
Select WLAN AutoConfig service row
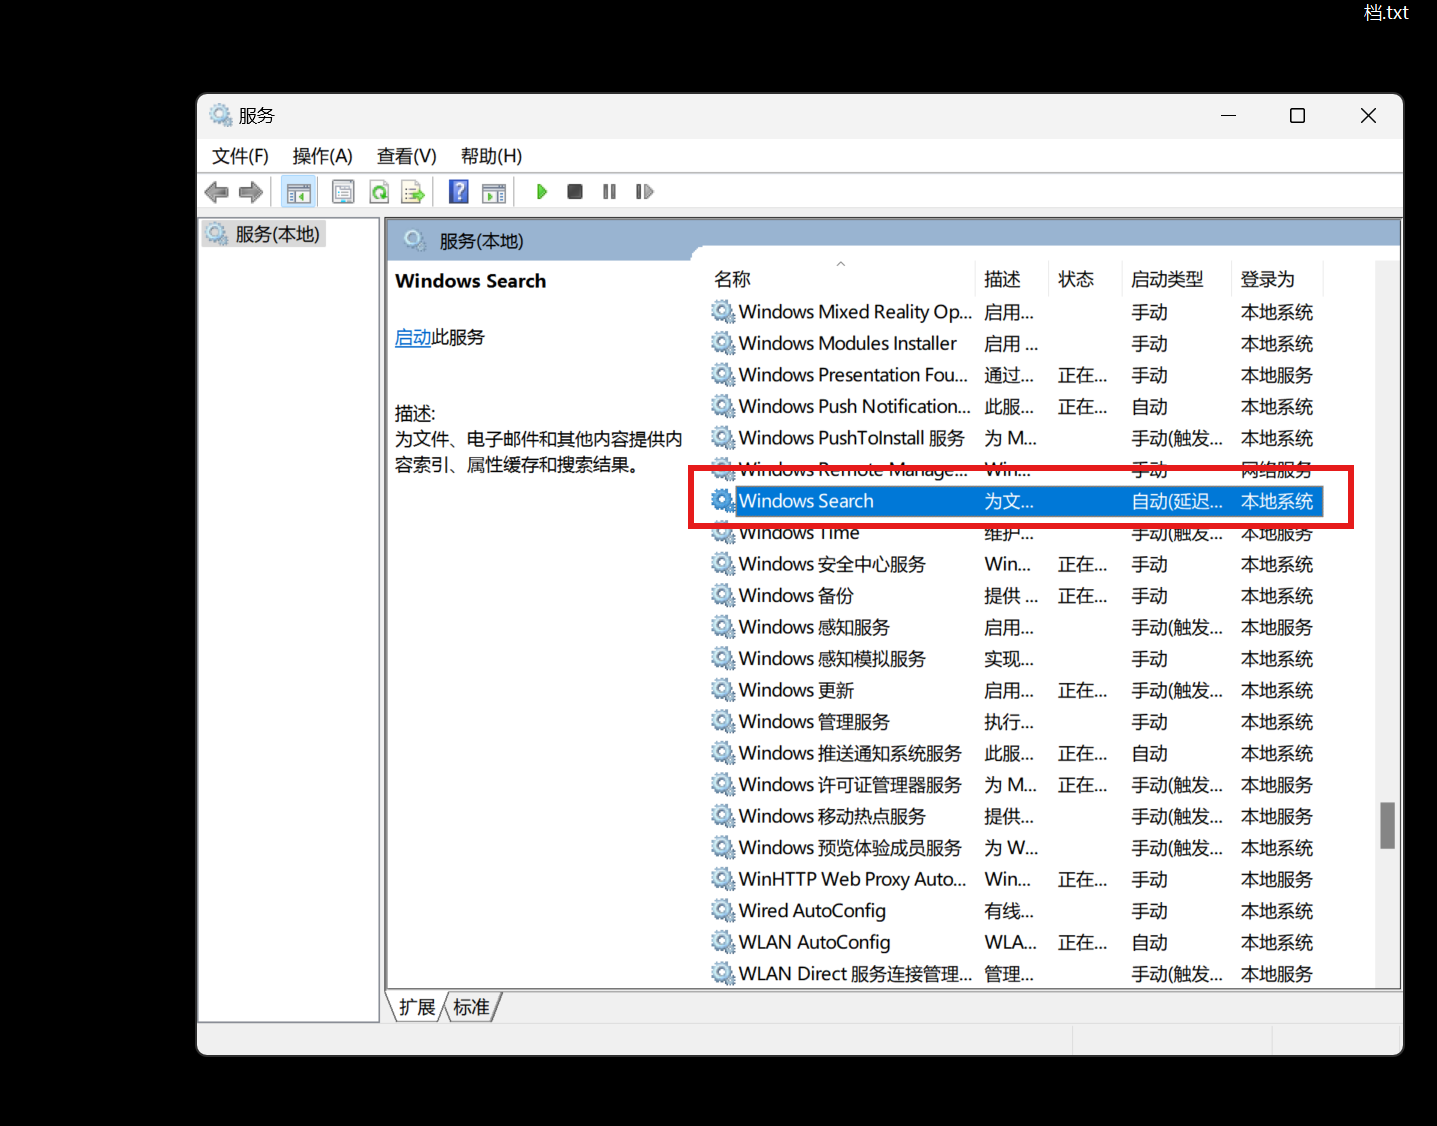click(x=1015, y=942)
